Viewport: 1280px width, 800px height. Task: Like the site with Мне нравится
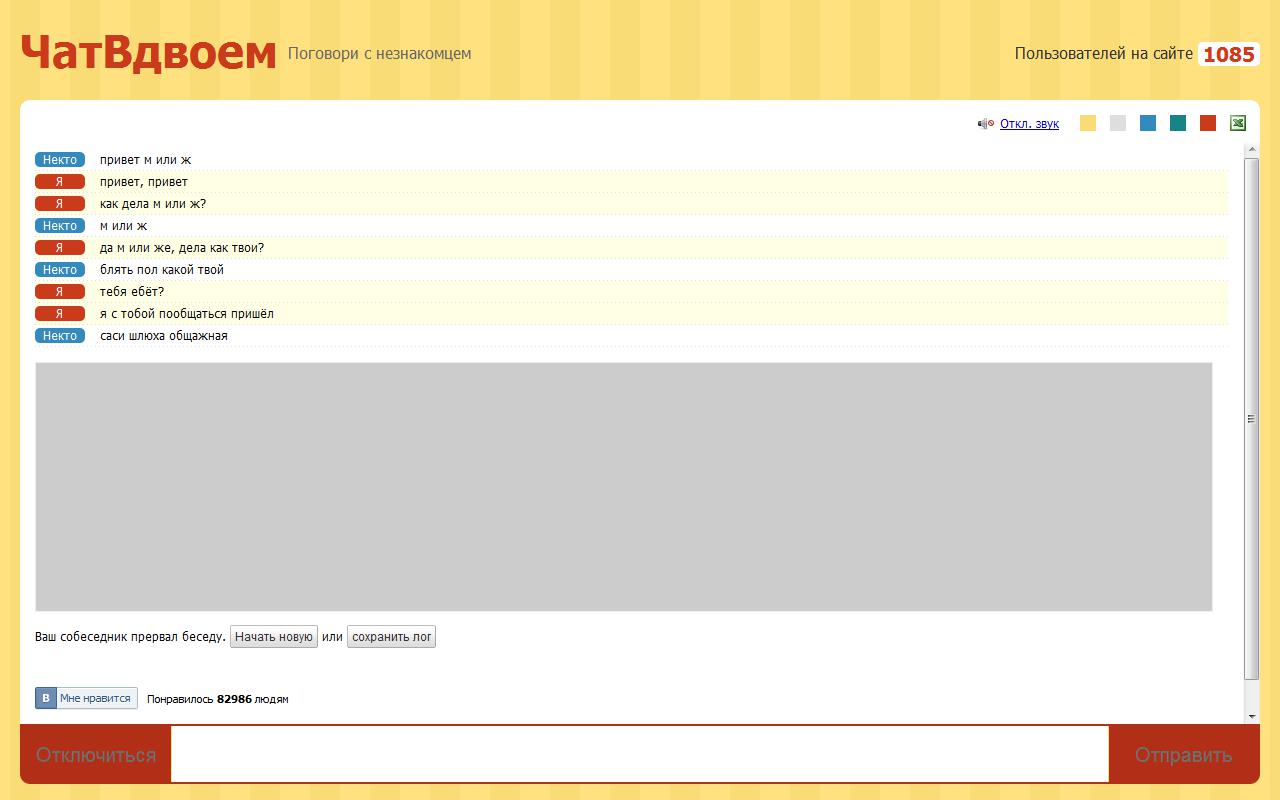click(87, 698)
